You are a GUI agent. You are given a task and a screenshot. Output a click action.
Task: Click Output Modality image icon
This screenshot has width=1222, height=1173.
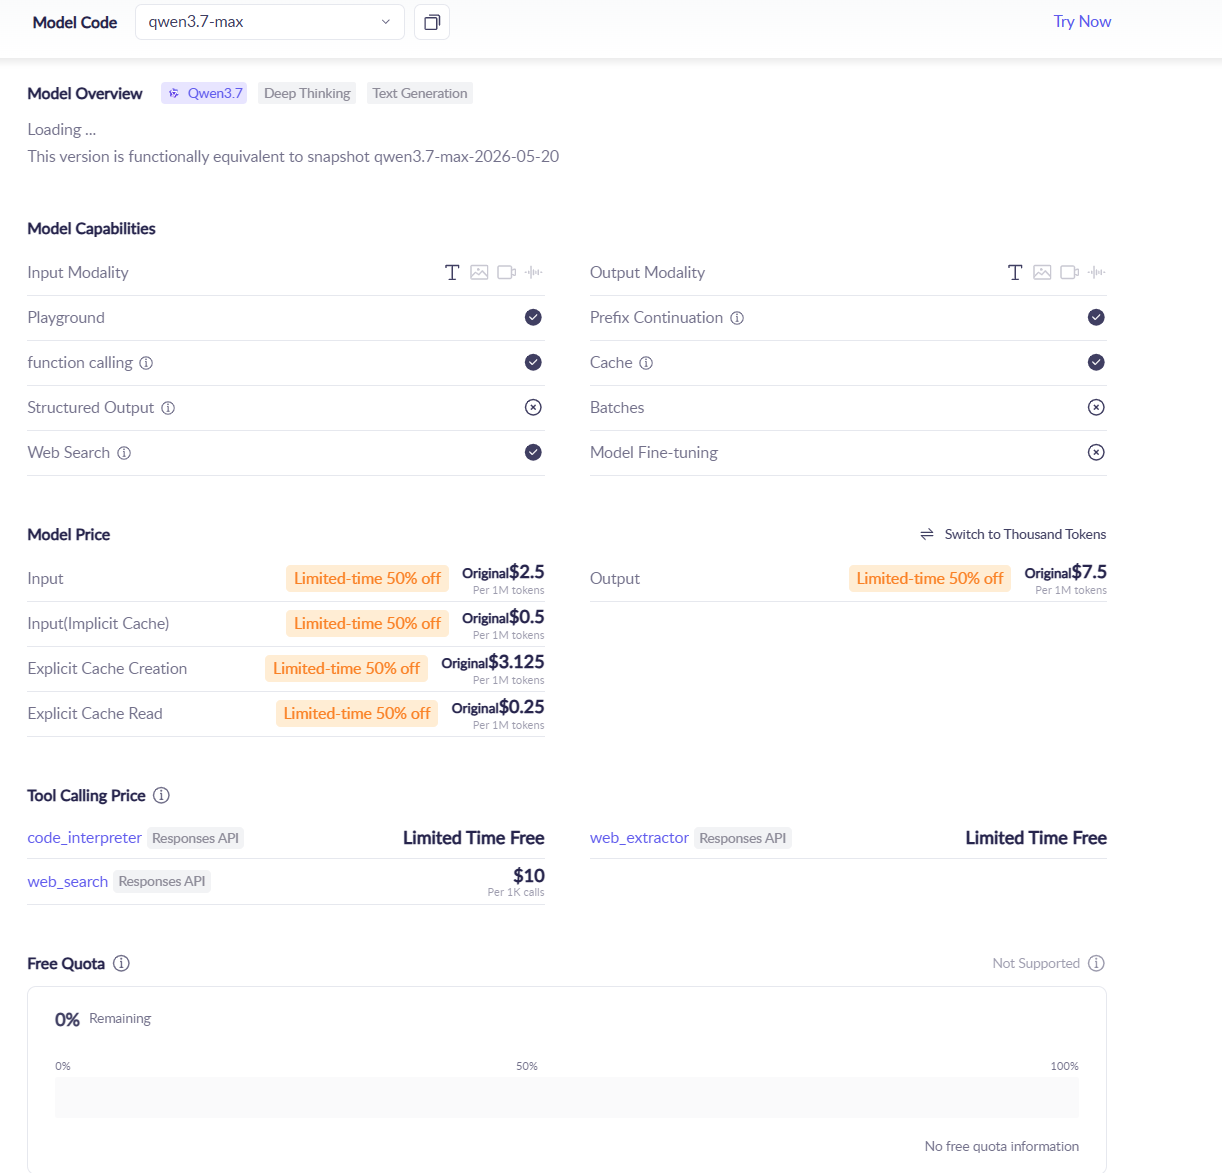click(x=1042, y=272)
